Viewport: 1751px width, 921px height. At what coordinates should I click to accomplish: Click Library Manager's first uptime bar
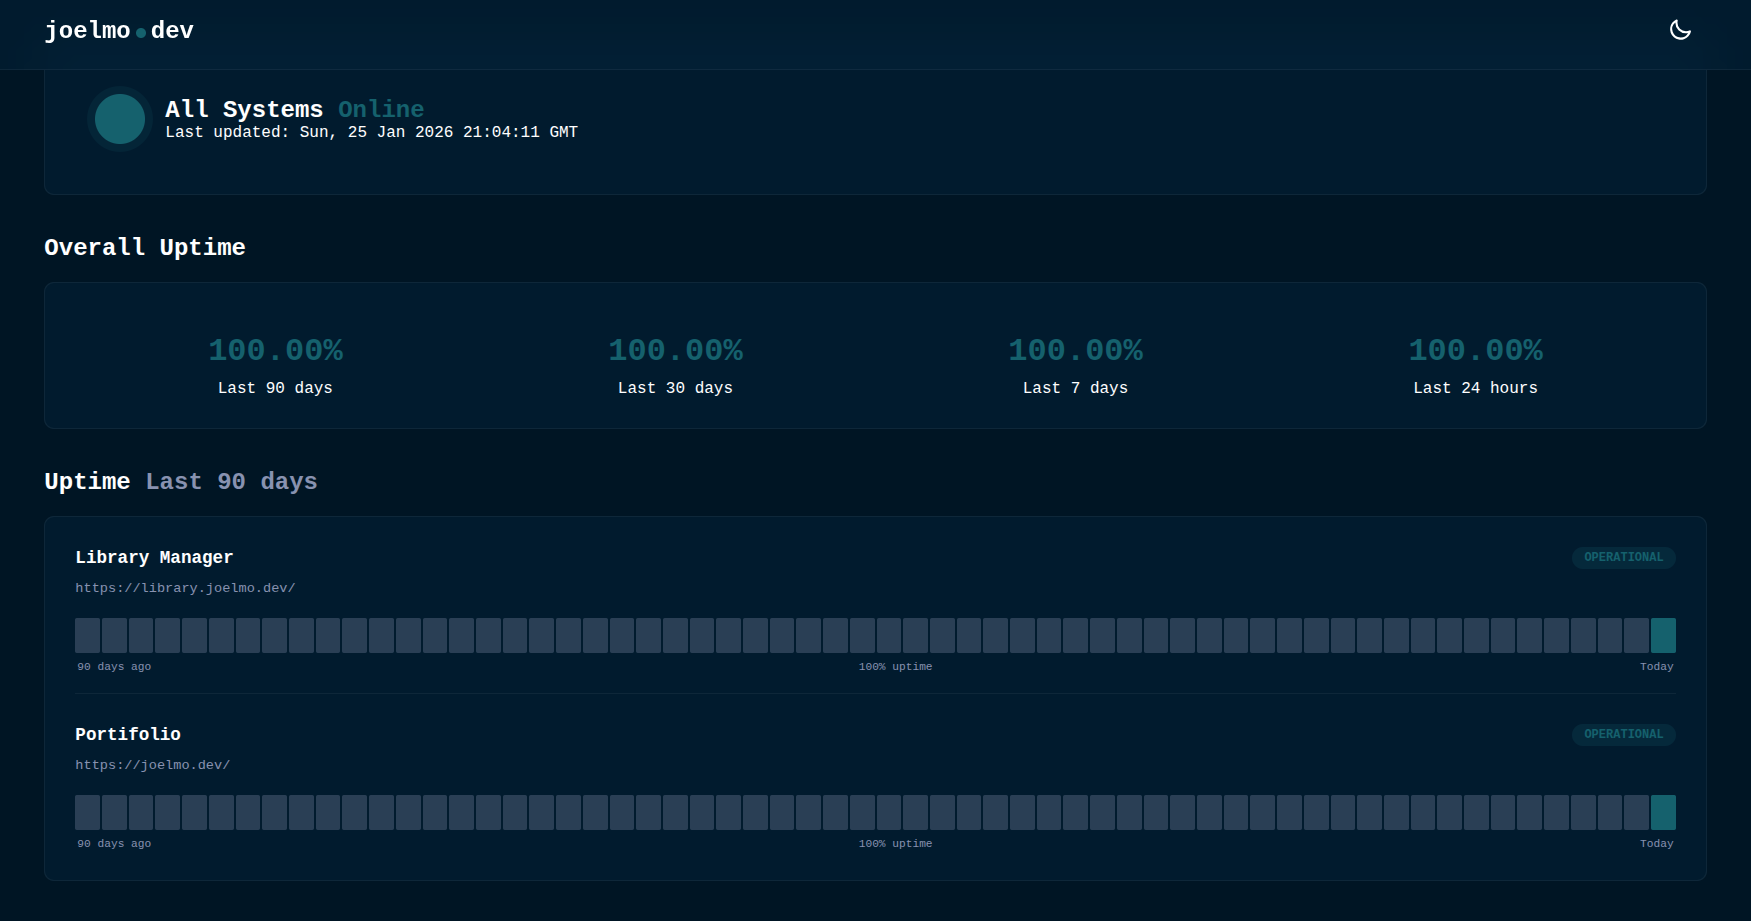click(x=88, y=635)
